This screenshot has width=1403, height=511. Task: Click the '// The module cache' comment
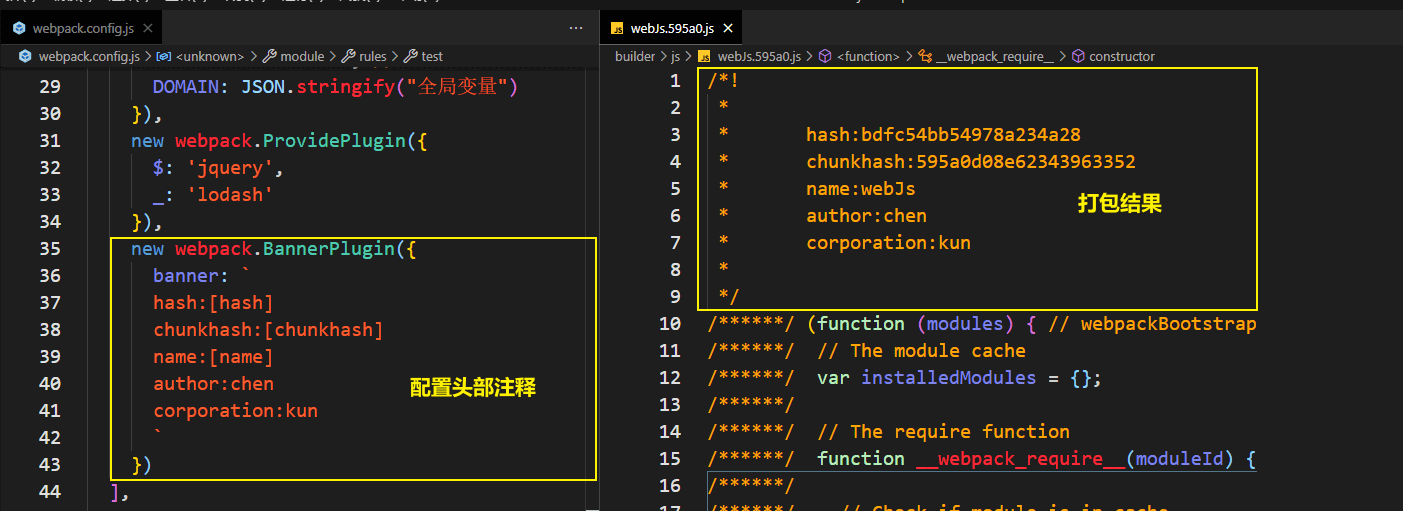921,350
